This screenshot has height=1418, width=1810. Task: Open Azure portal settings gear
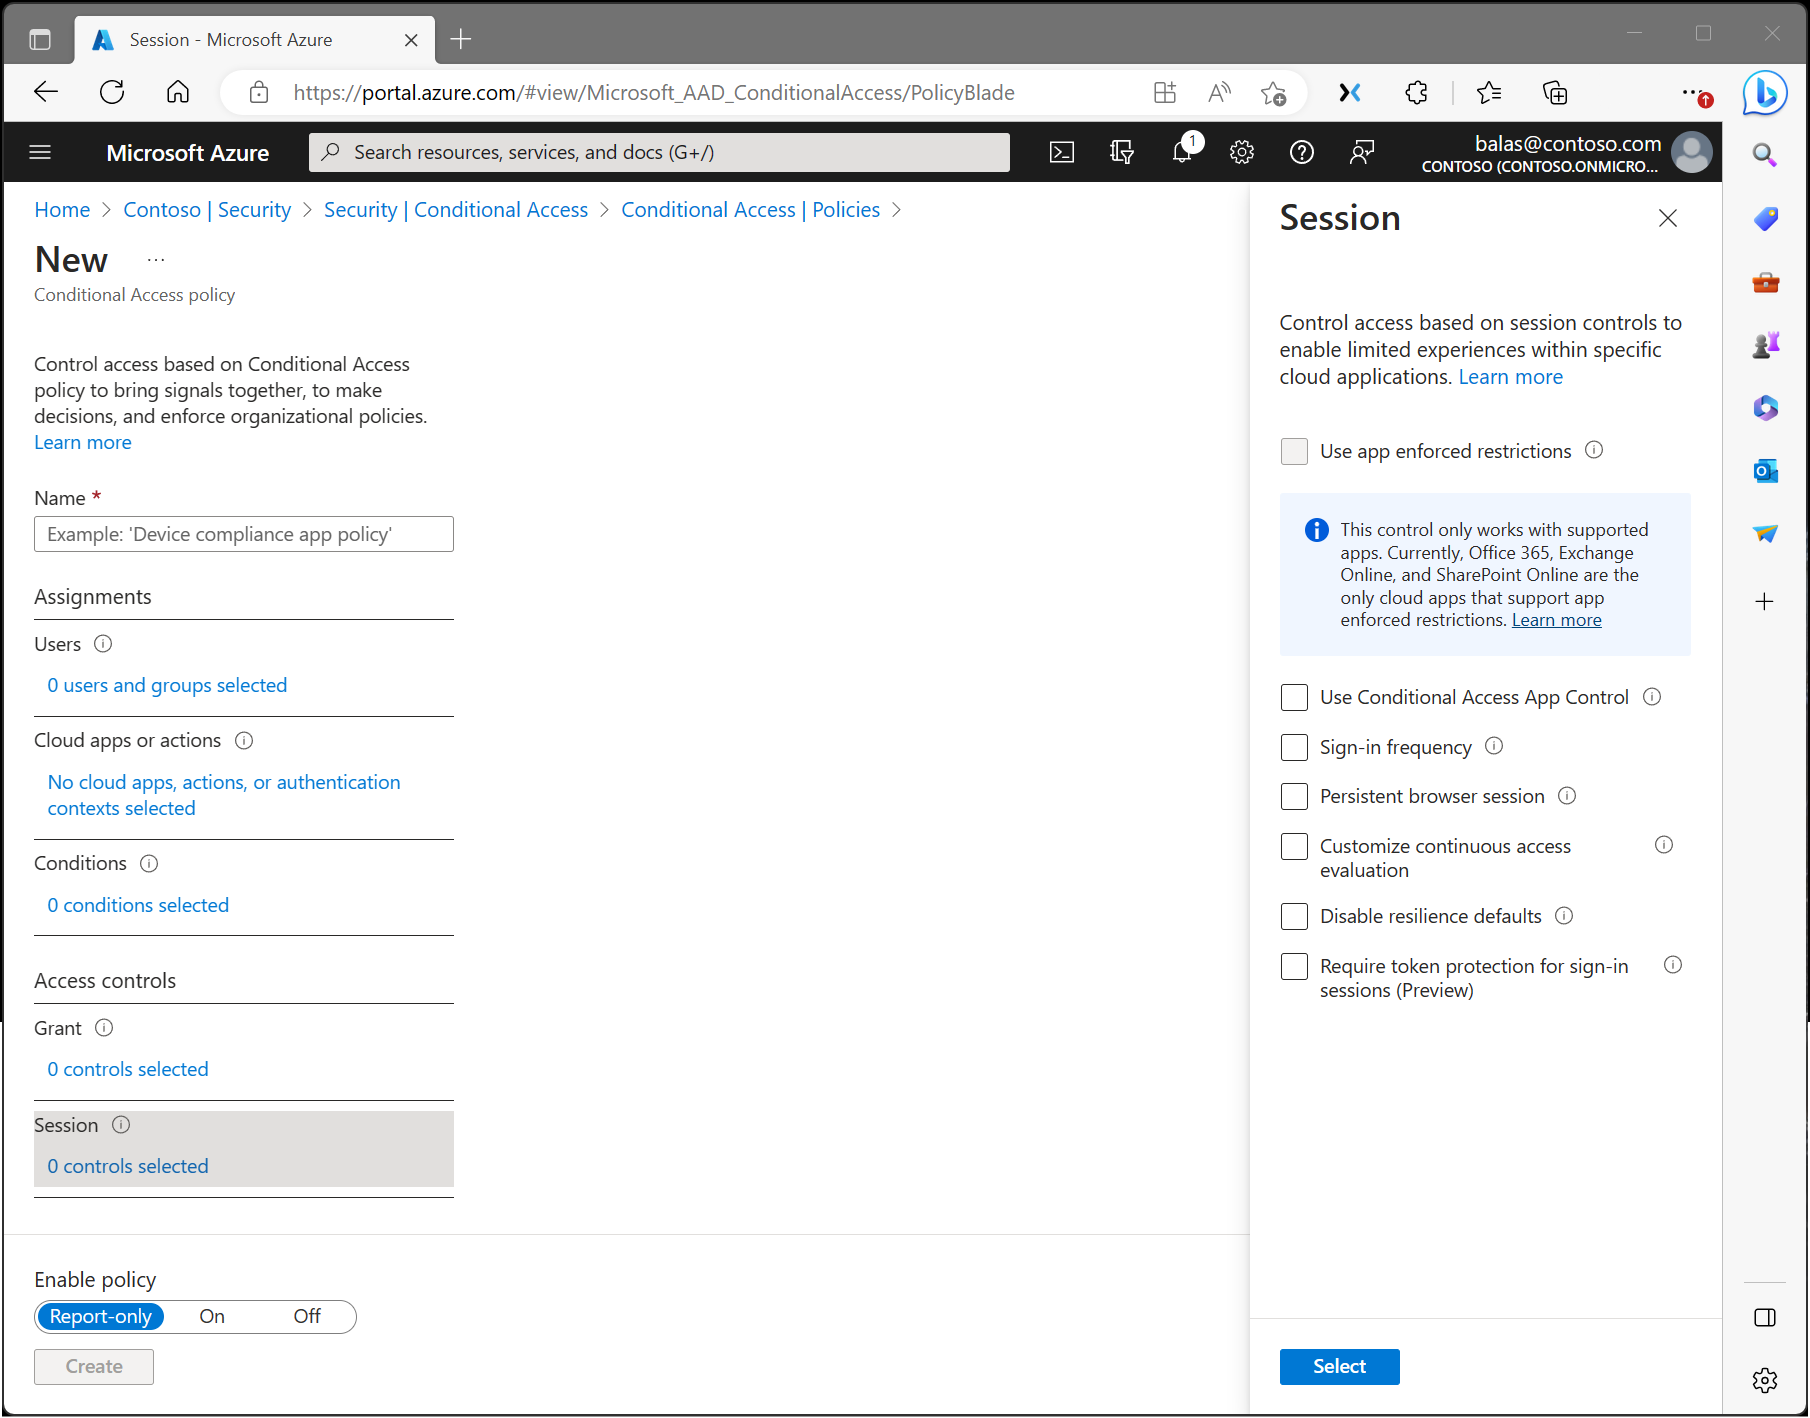[1241, 152]
